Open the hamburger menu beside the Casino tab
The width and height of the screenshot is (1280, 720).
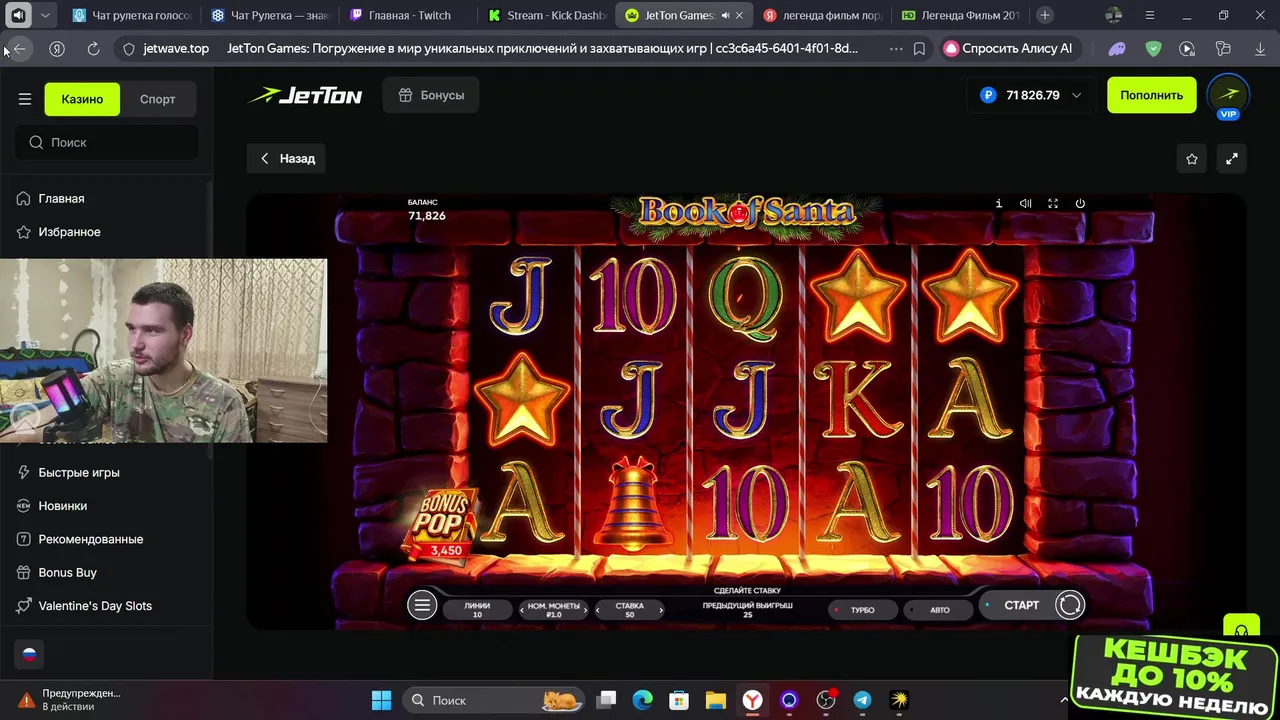pyautogui.click(x=25, y=99)
